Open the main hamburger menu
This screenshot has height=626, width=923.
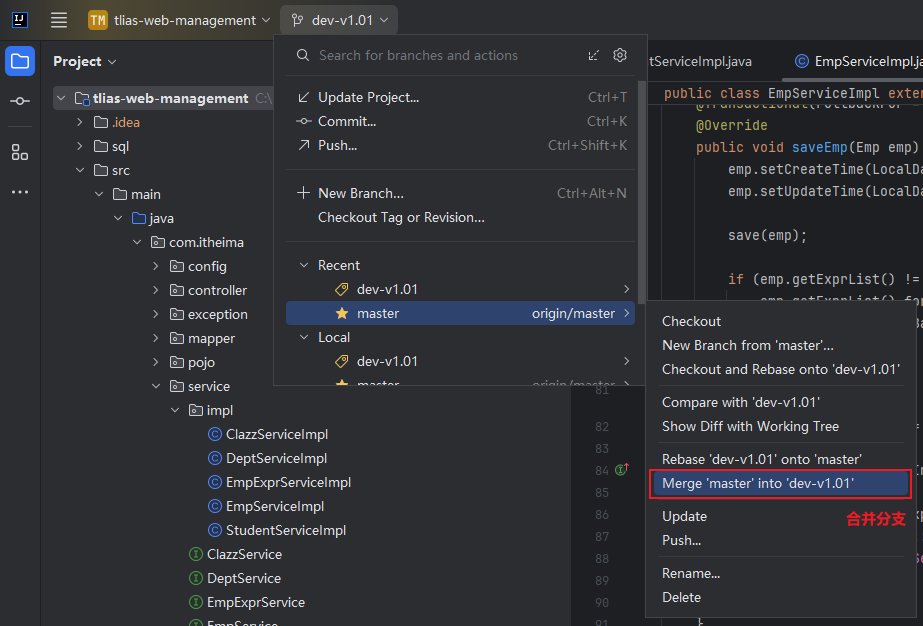click(x=59, y=20)
